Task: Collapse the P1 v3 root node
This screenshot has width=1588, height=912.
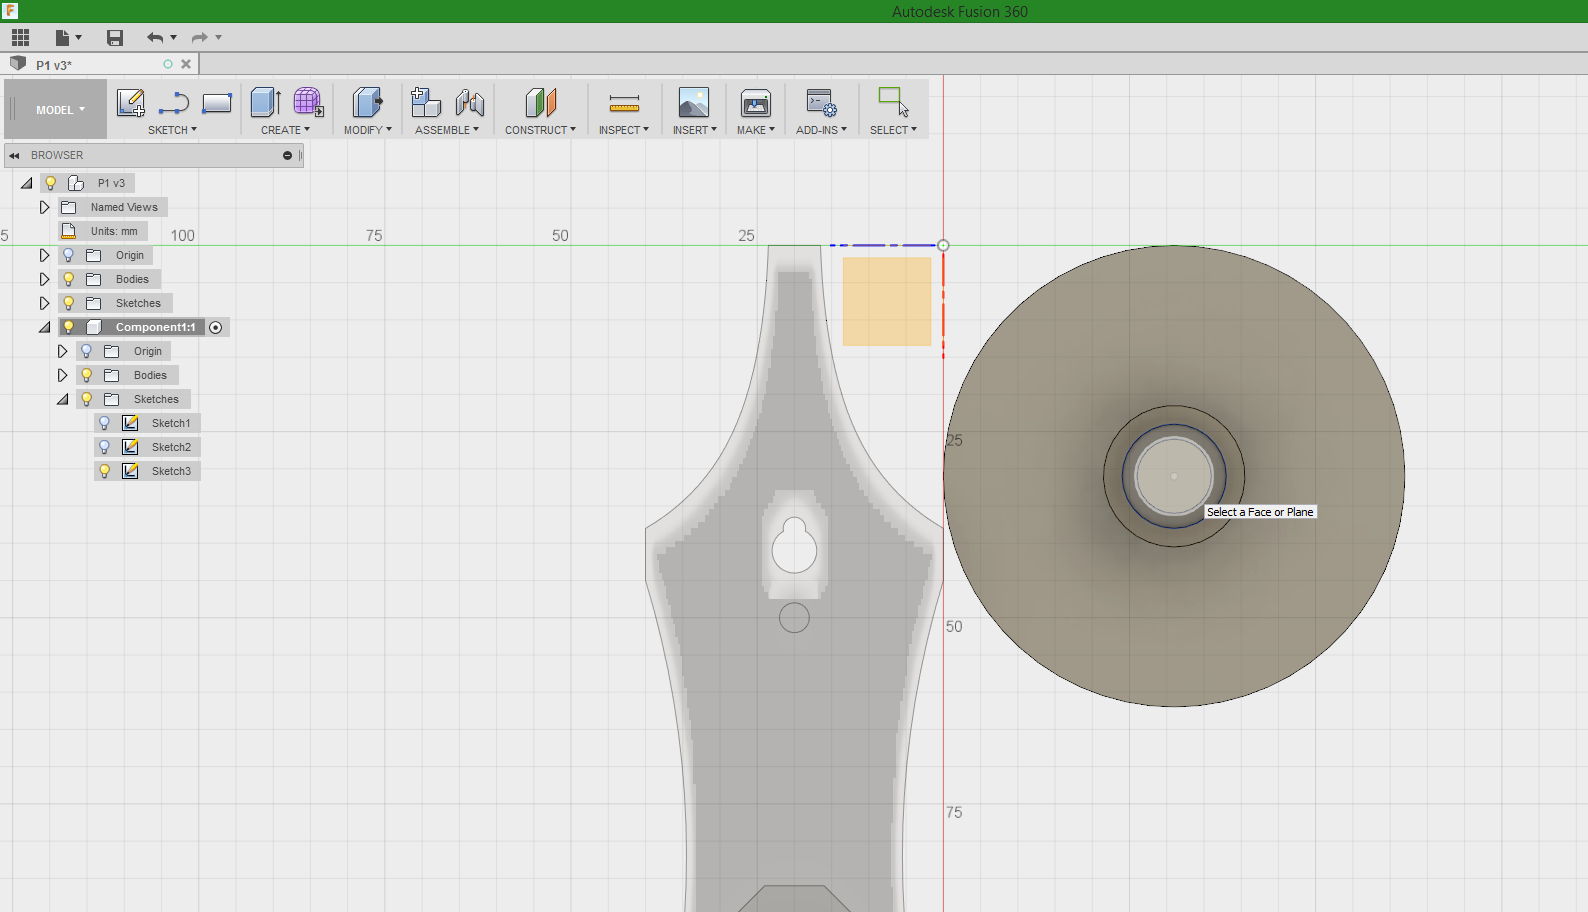Action: click(27, 183)
